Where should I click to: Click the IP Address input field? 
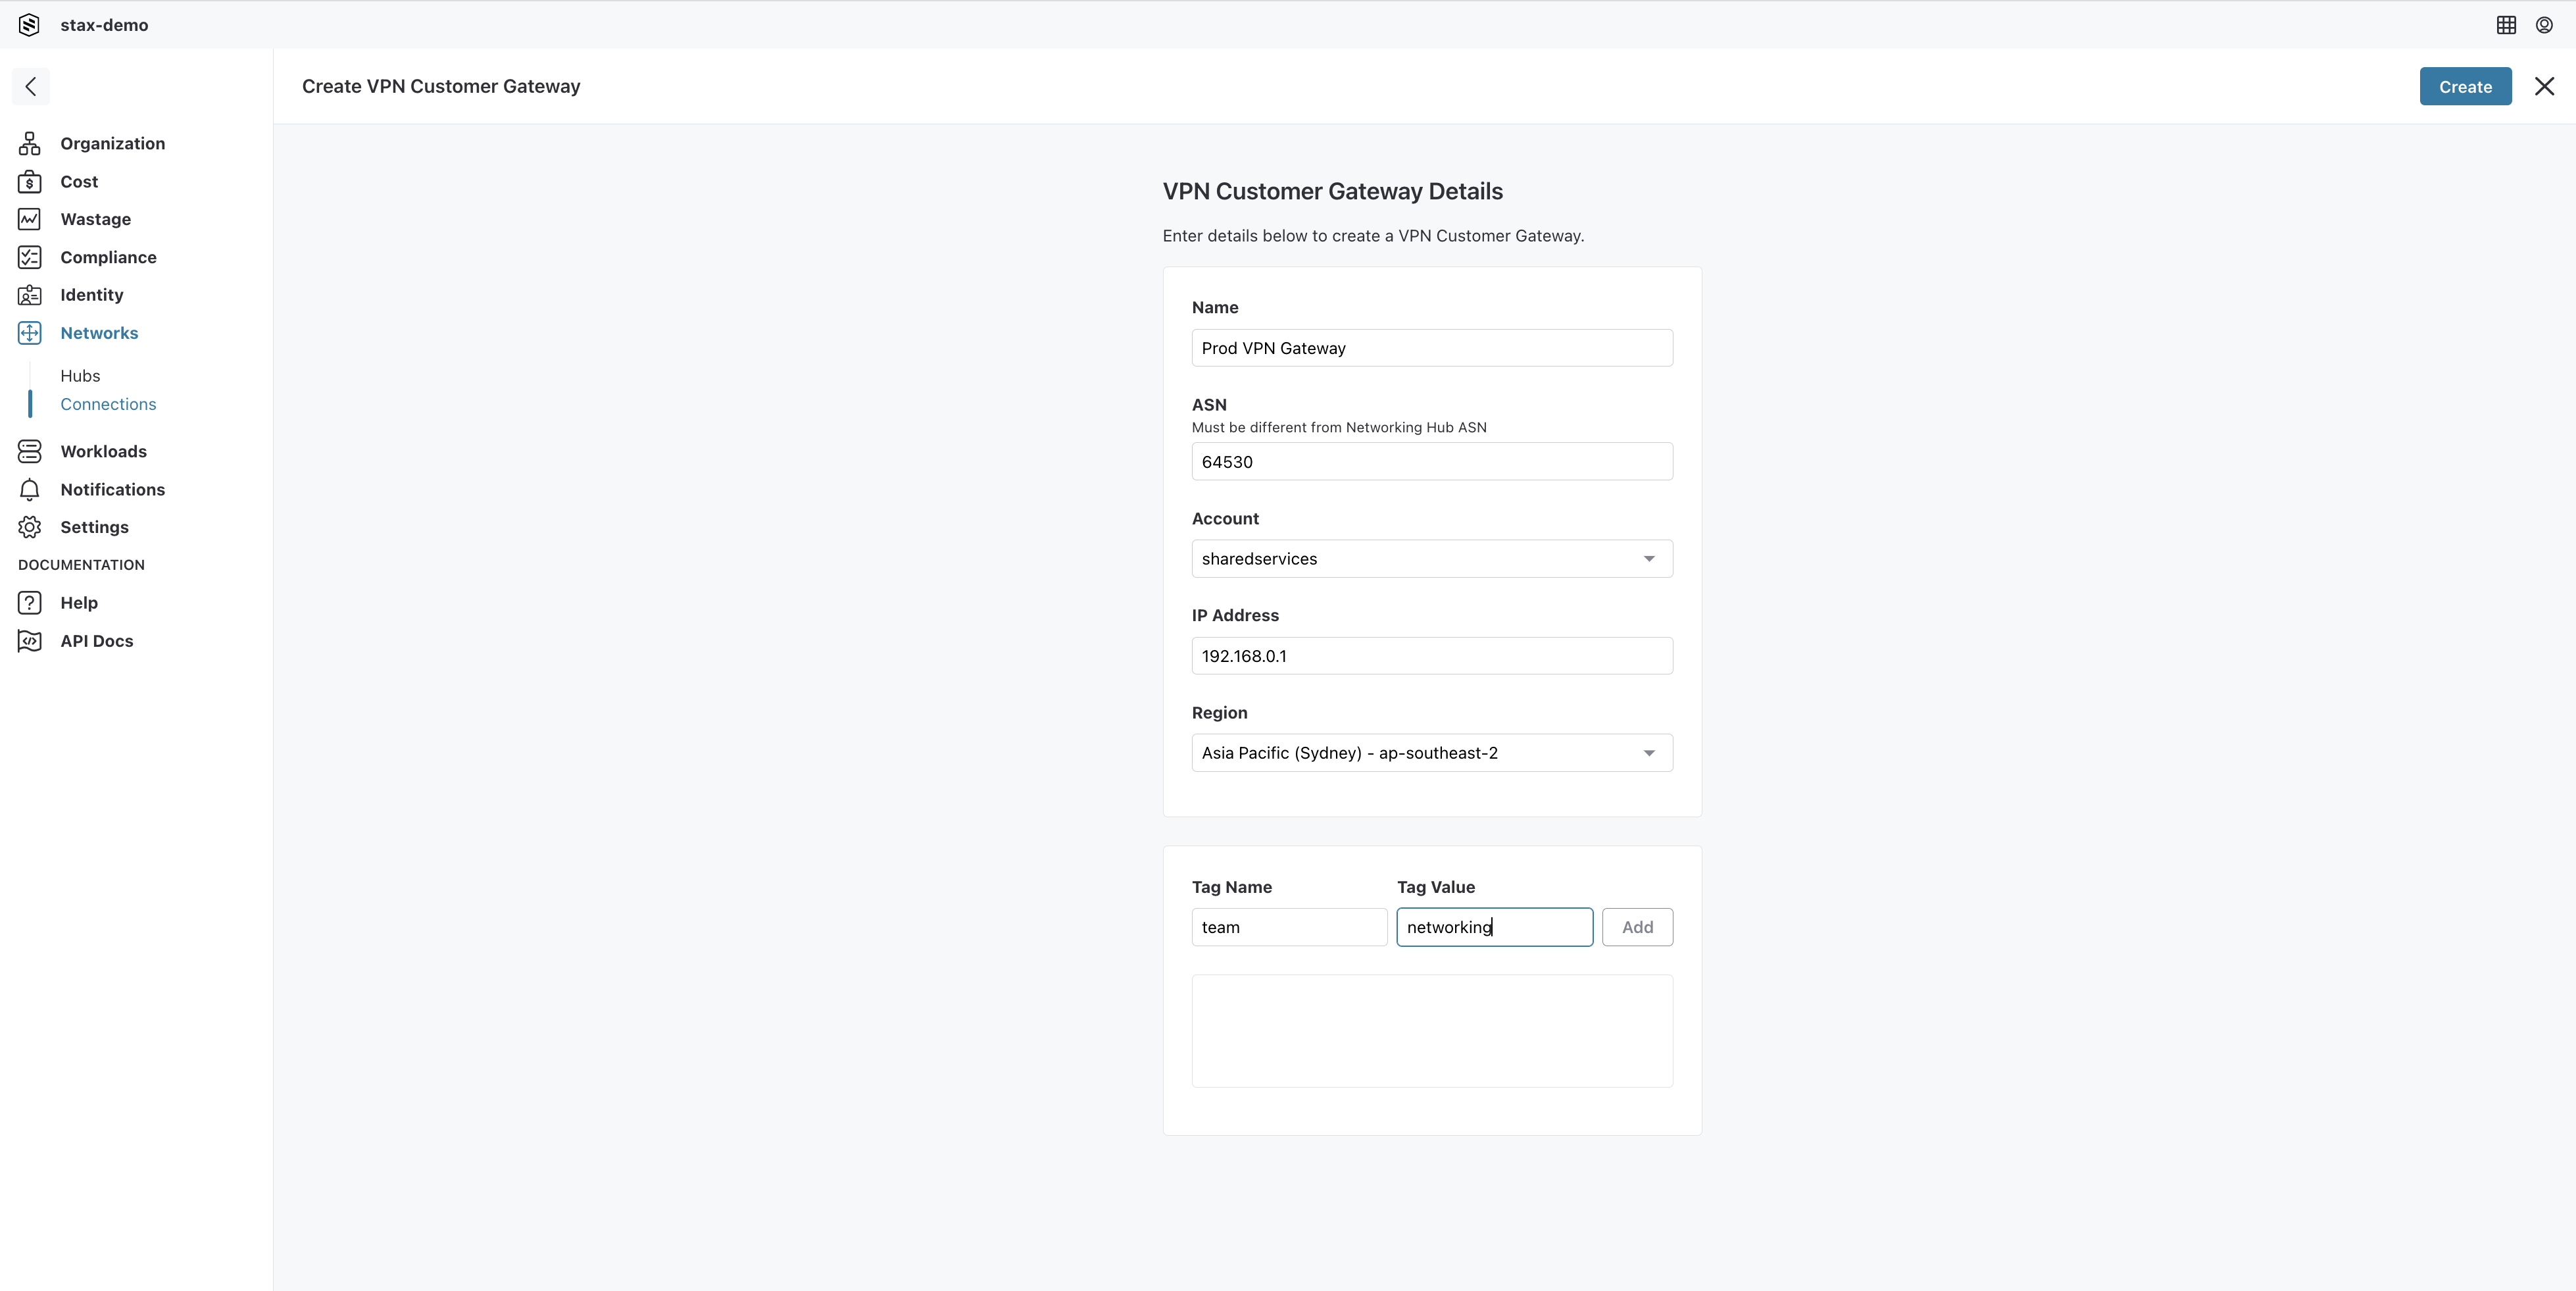[x=1430, y=655]
